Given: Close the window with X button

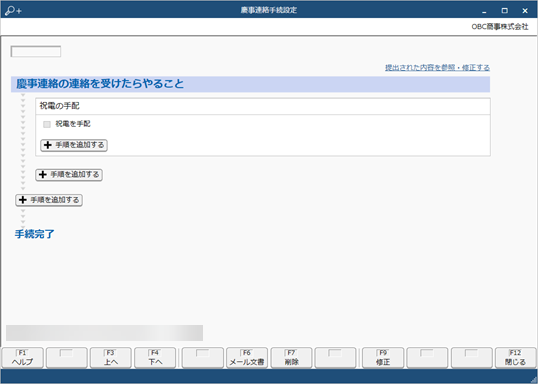Looking at the screenshot, I should pos(525,11).
